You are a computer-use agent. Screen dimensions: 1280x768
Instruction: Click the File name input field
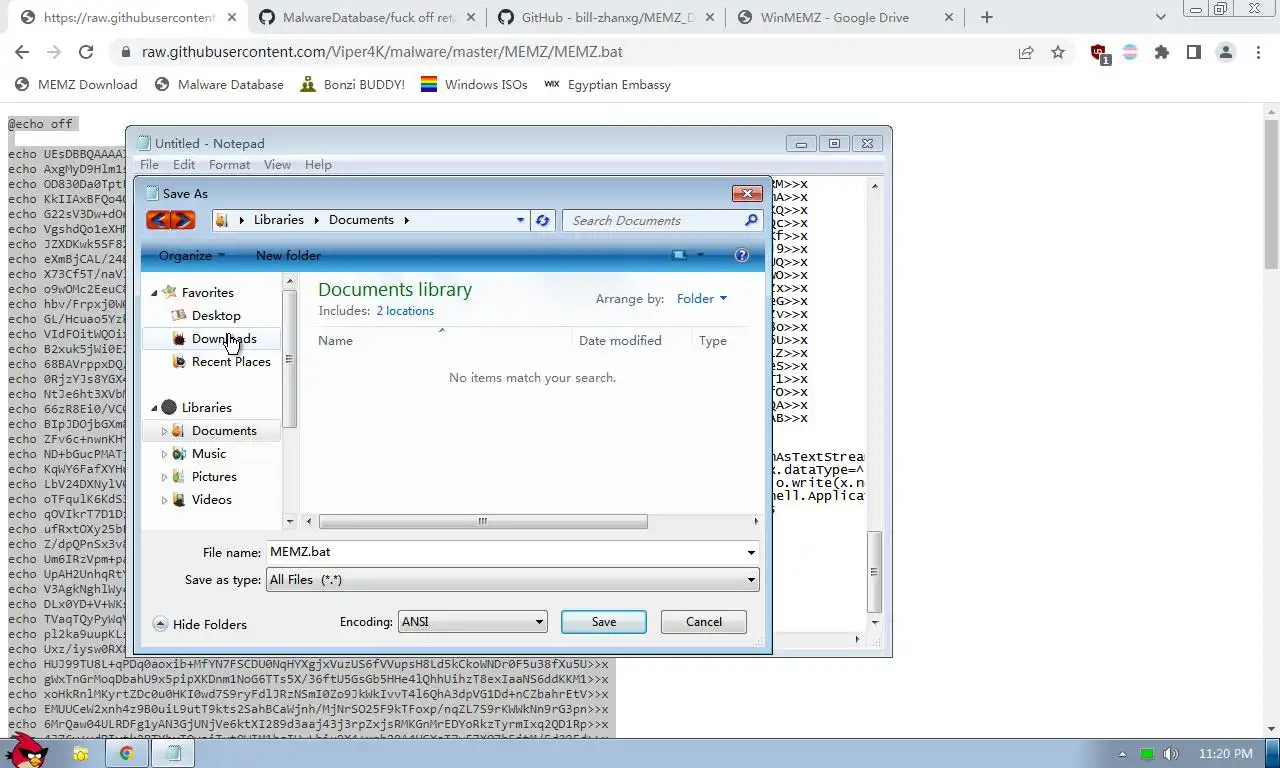[505, 552]
